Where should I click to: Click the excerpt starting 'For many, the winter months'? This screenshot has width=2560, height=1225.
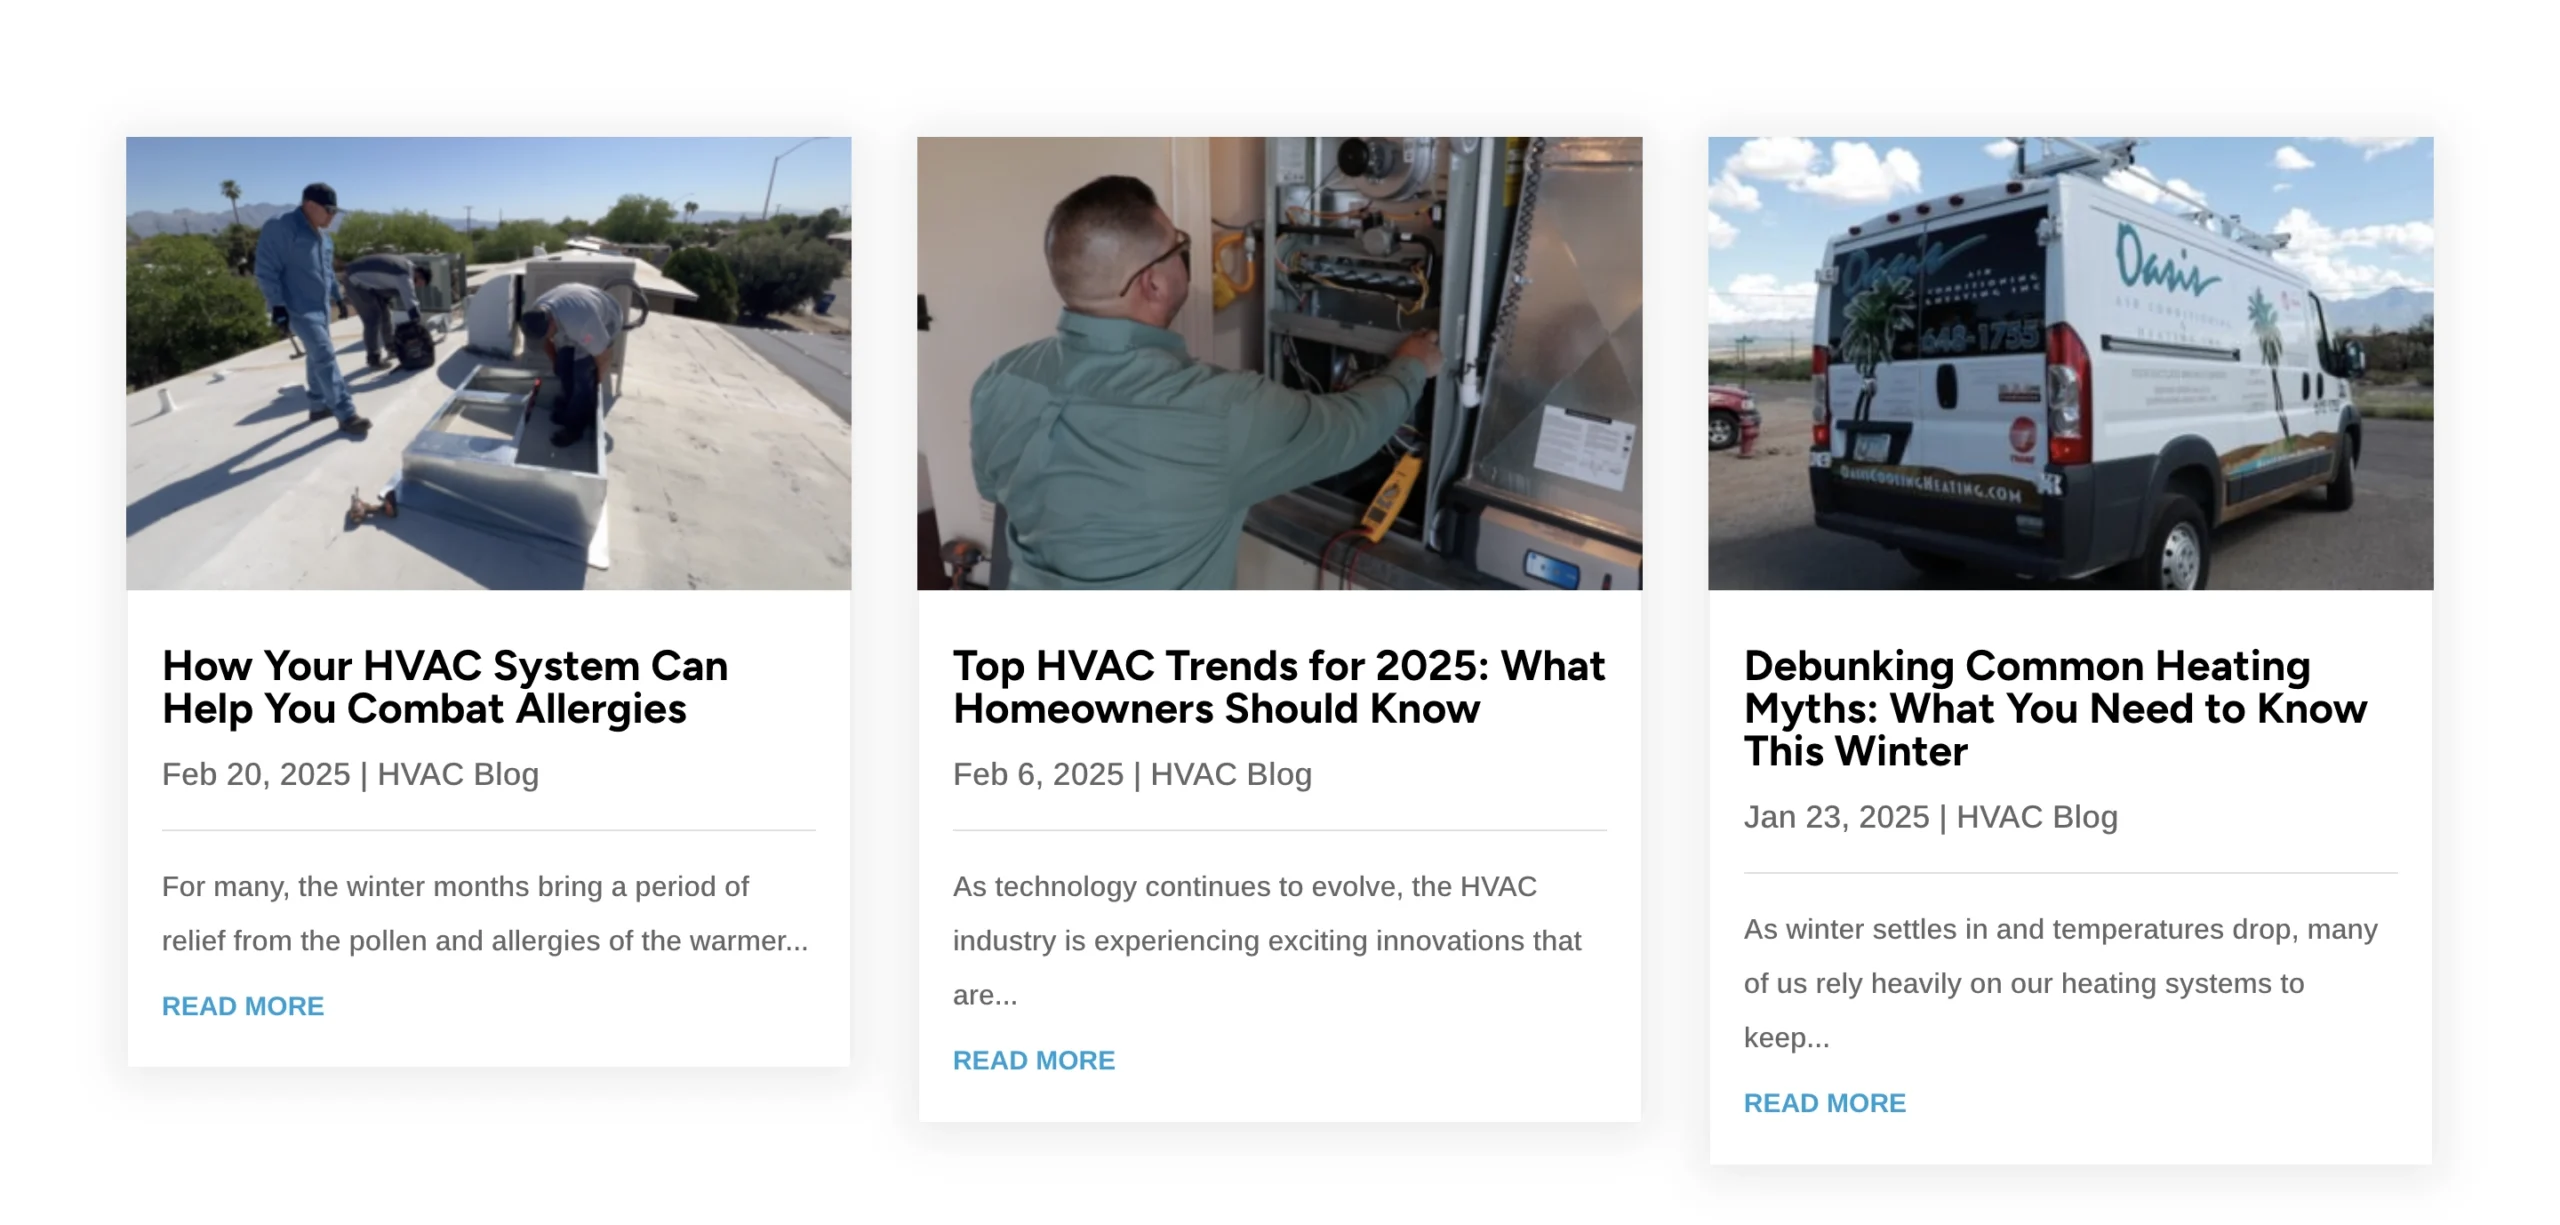click(x=485, y=913)
